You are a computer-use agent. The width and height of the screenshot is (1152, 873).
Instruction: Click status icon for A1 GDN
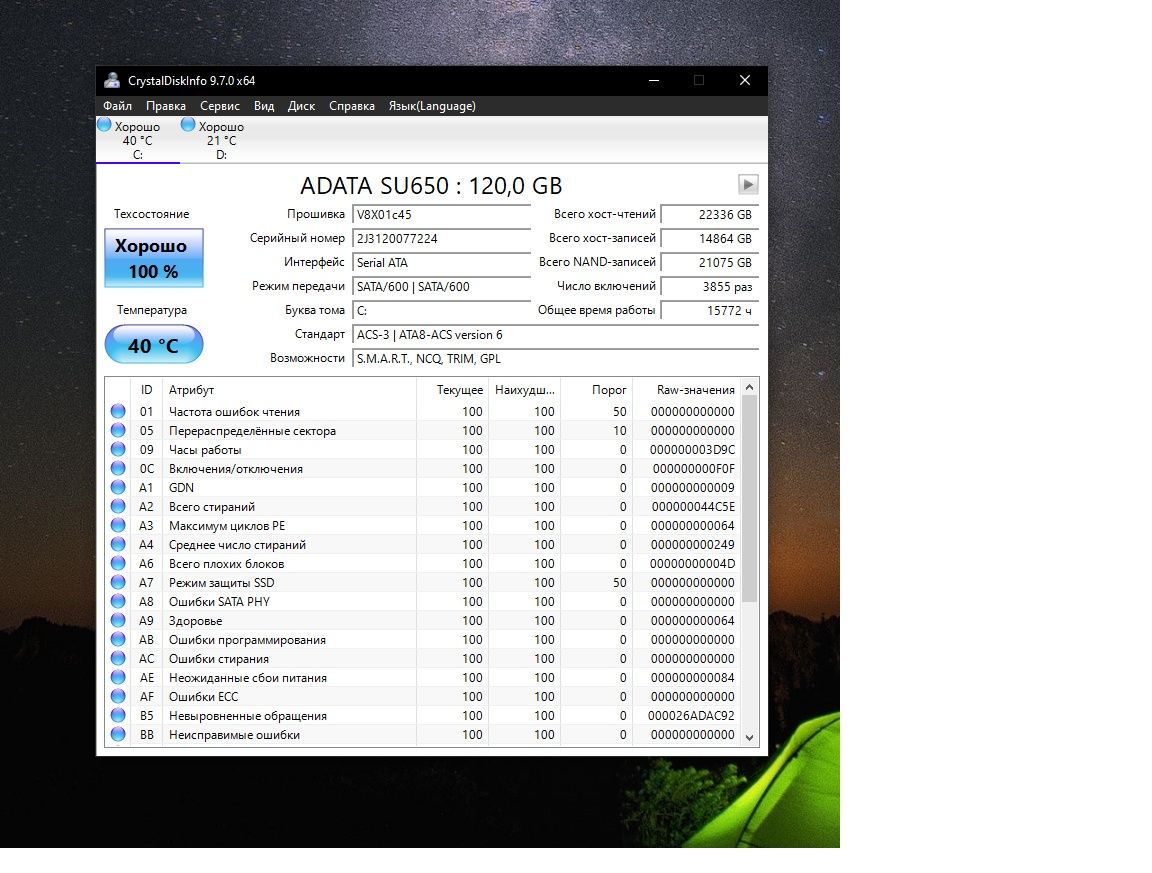click(118, 487)
